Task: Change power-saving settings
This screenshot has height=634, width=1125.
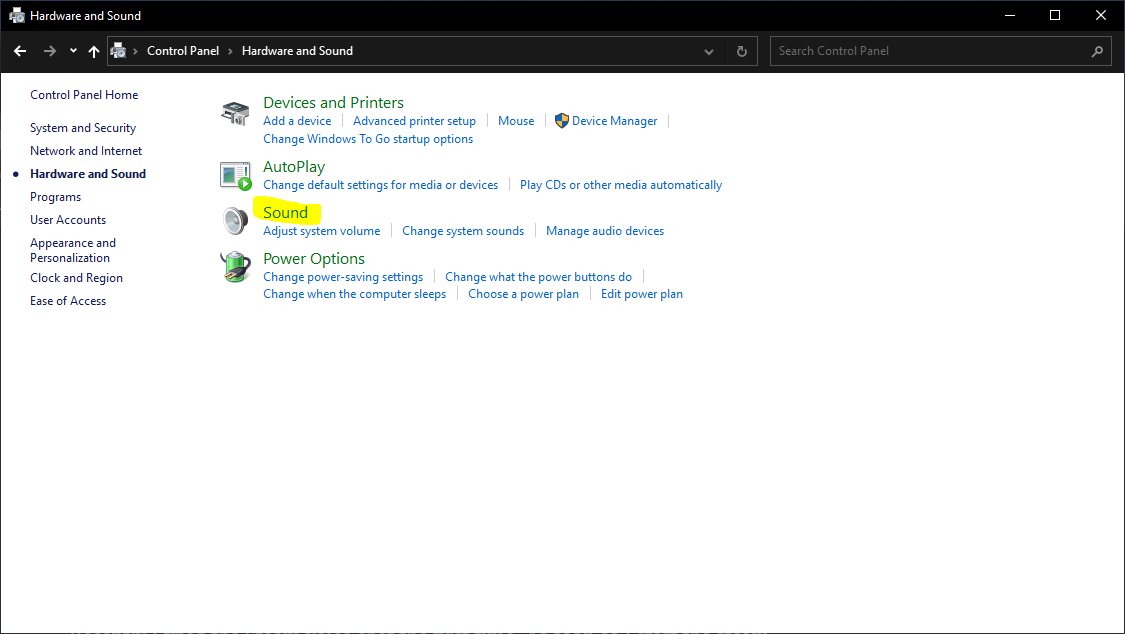Action: click(343, 277)
